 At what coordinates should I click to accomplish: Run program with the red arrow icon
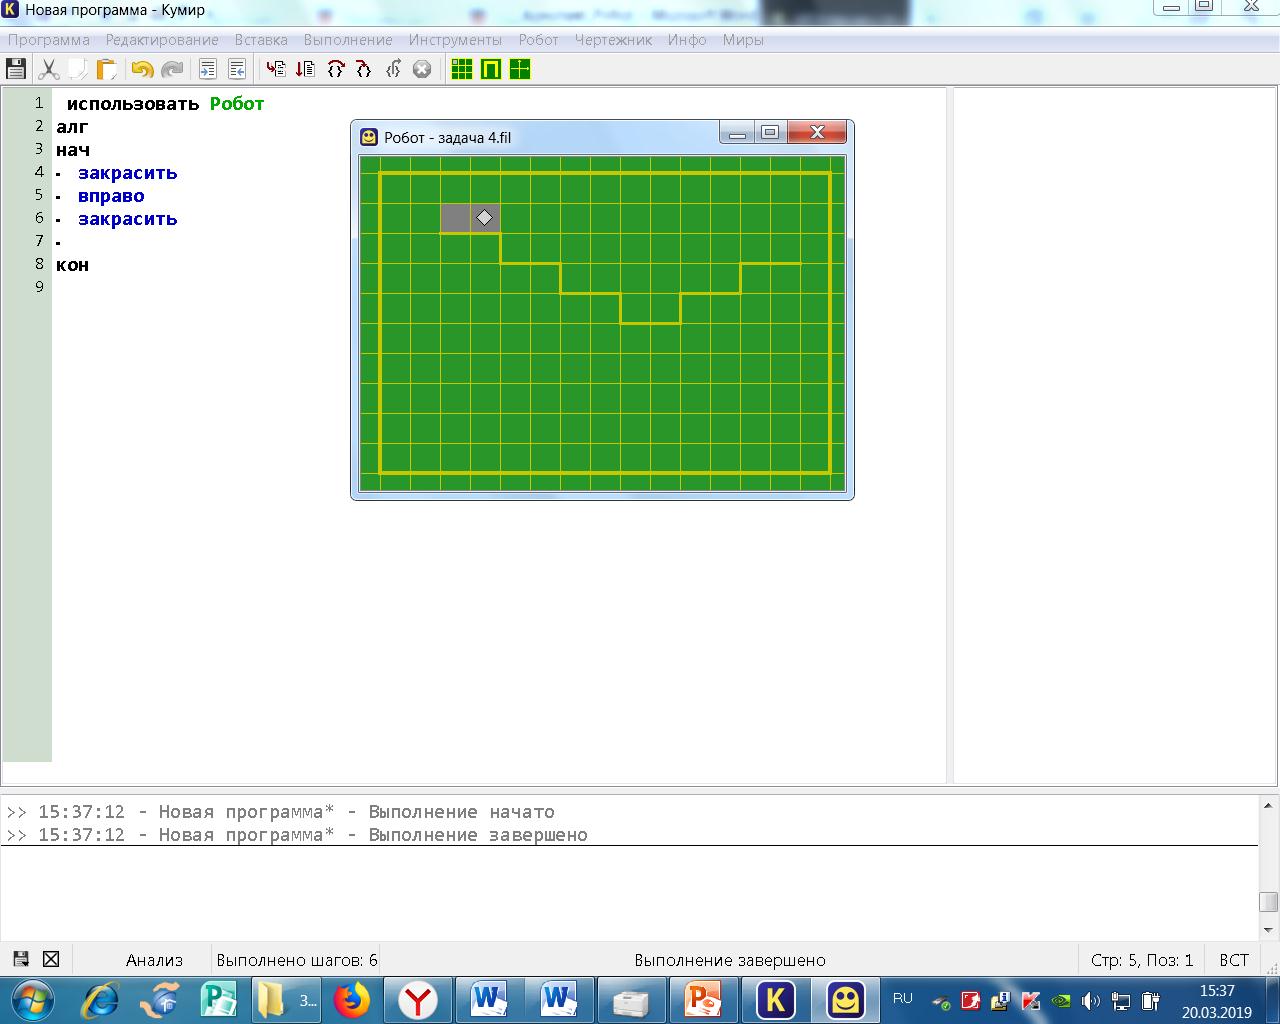[x=276, y=69]
